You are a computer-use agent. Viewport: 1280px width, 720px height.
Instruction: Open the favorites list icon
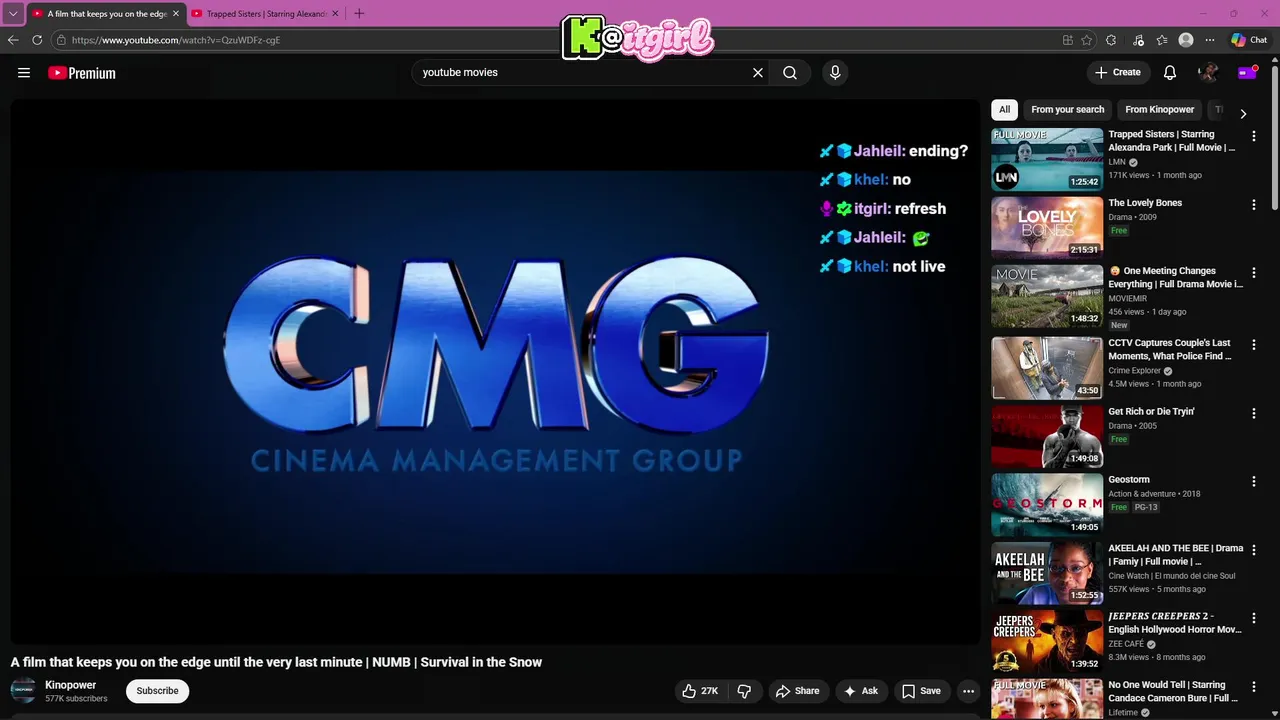point(1162,40)
